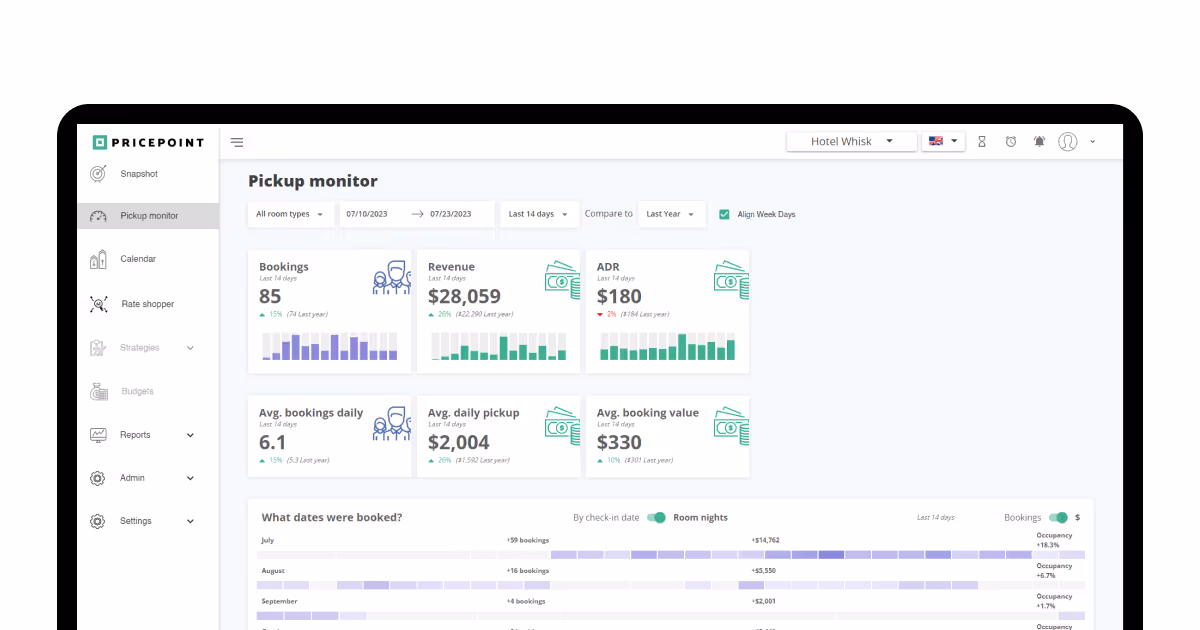Click the Avg. booking value $330

pos(619,442)
